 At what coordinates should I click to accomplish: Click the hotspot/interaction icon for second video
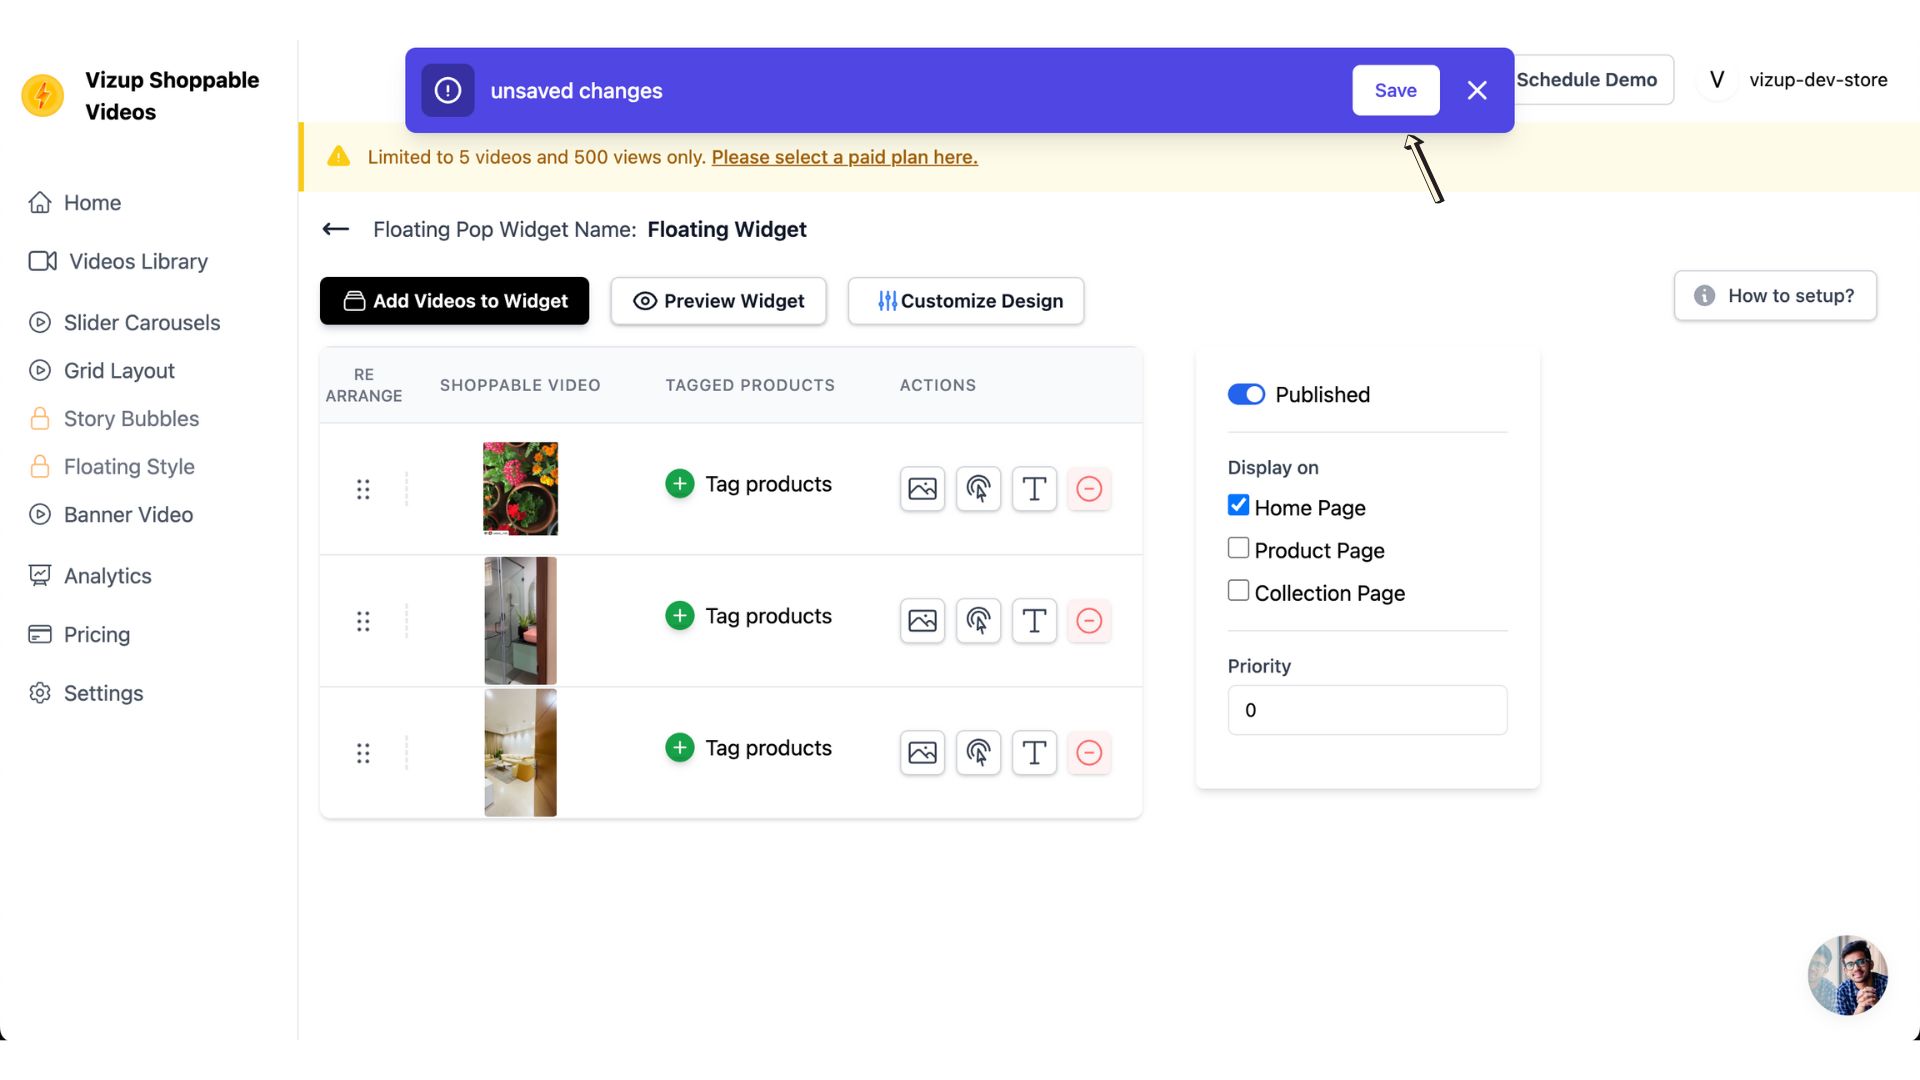(x=978, y=620)
